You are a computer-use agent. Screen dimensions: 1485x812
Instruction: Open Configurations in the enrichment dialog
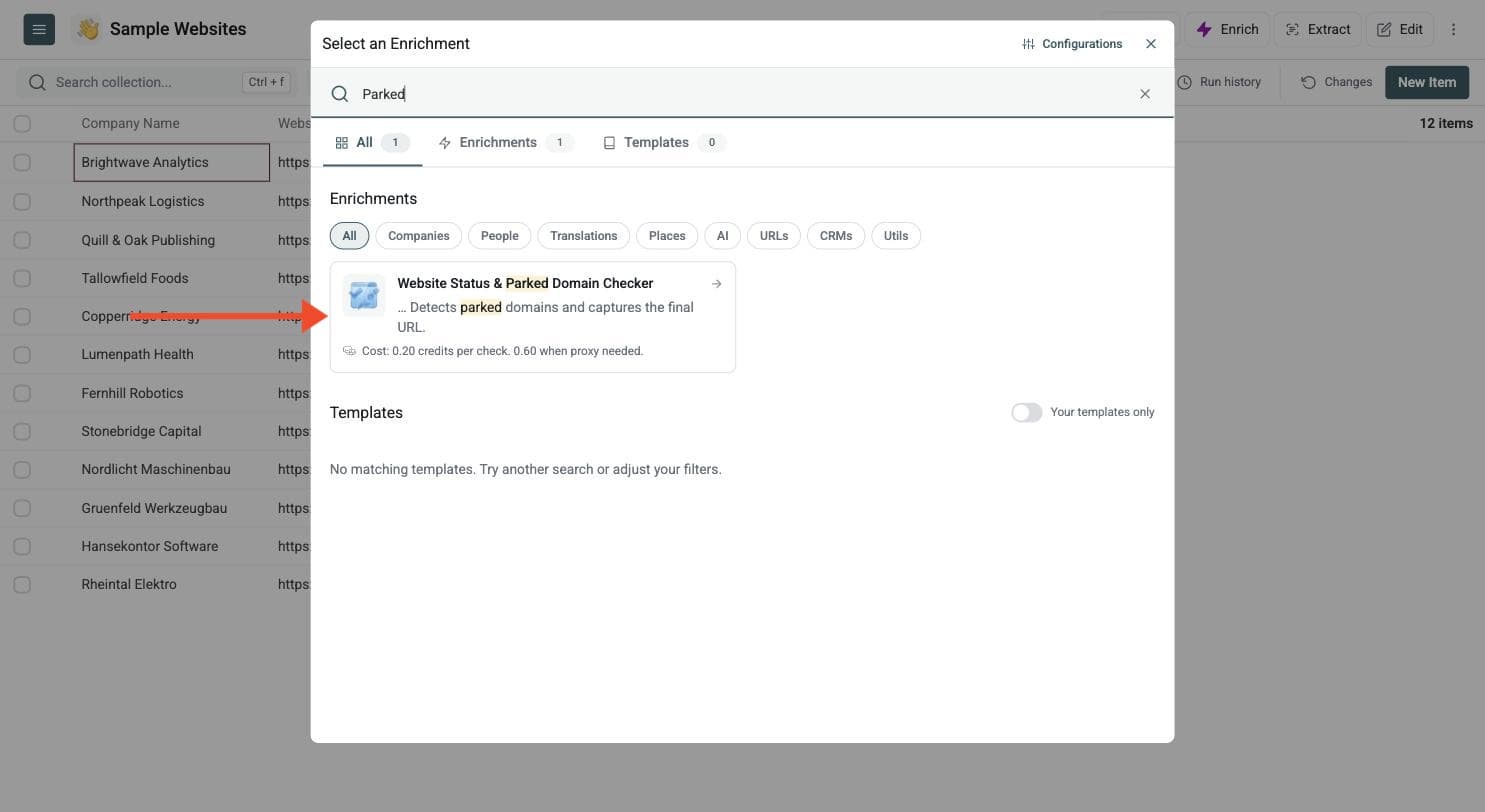pos(1072,44)
